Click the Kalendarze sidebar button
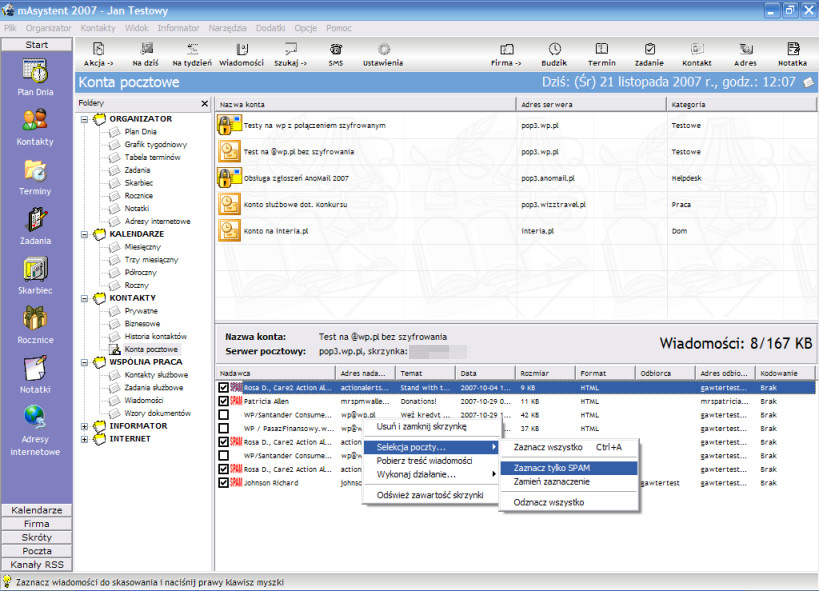Screen dimensions: 819x591 (37, 510)
